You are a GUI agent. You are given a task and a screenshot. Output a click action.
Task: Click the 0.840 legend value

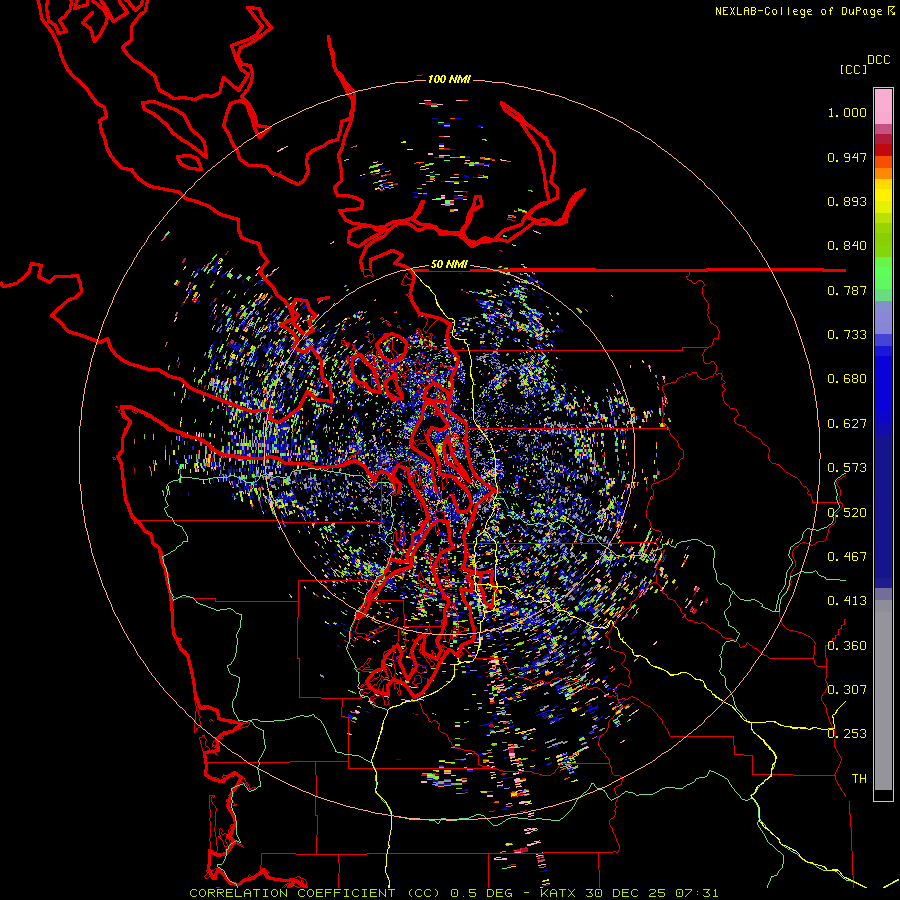pyautogui.click(x=847, y=246)
